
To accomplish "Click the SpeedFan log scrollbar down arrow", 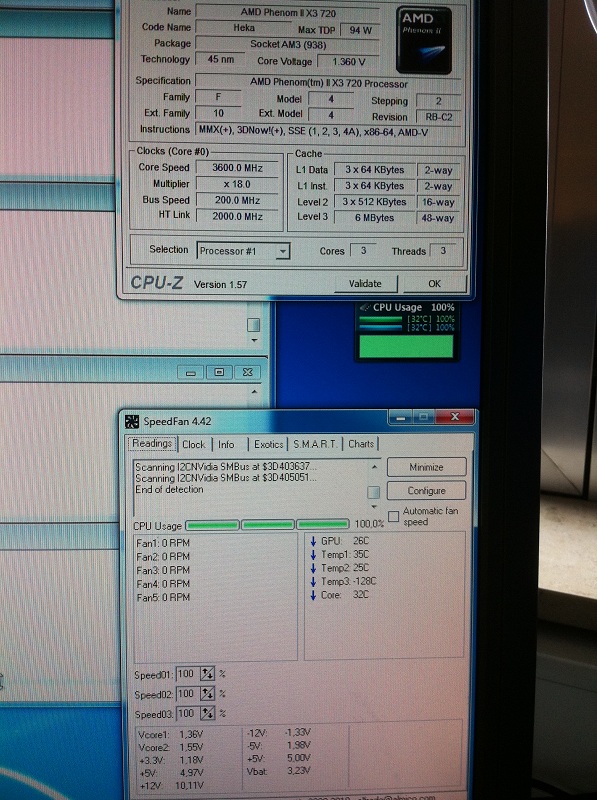I will (374, 507).
